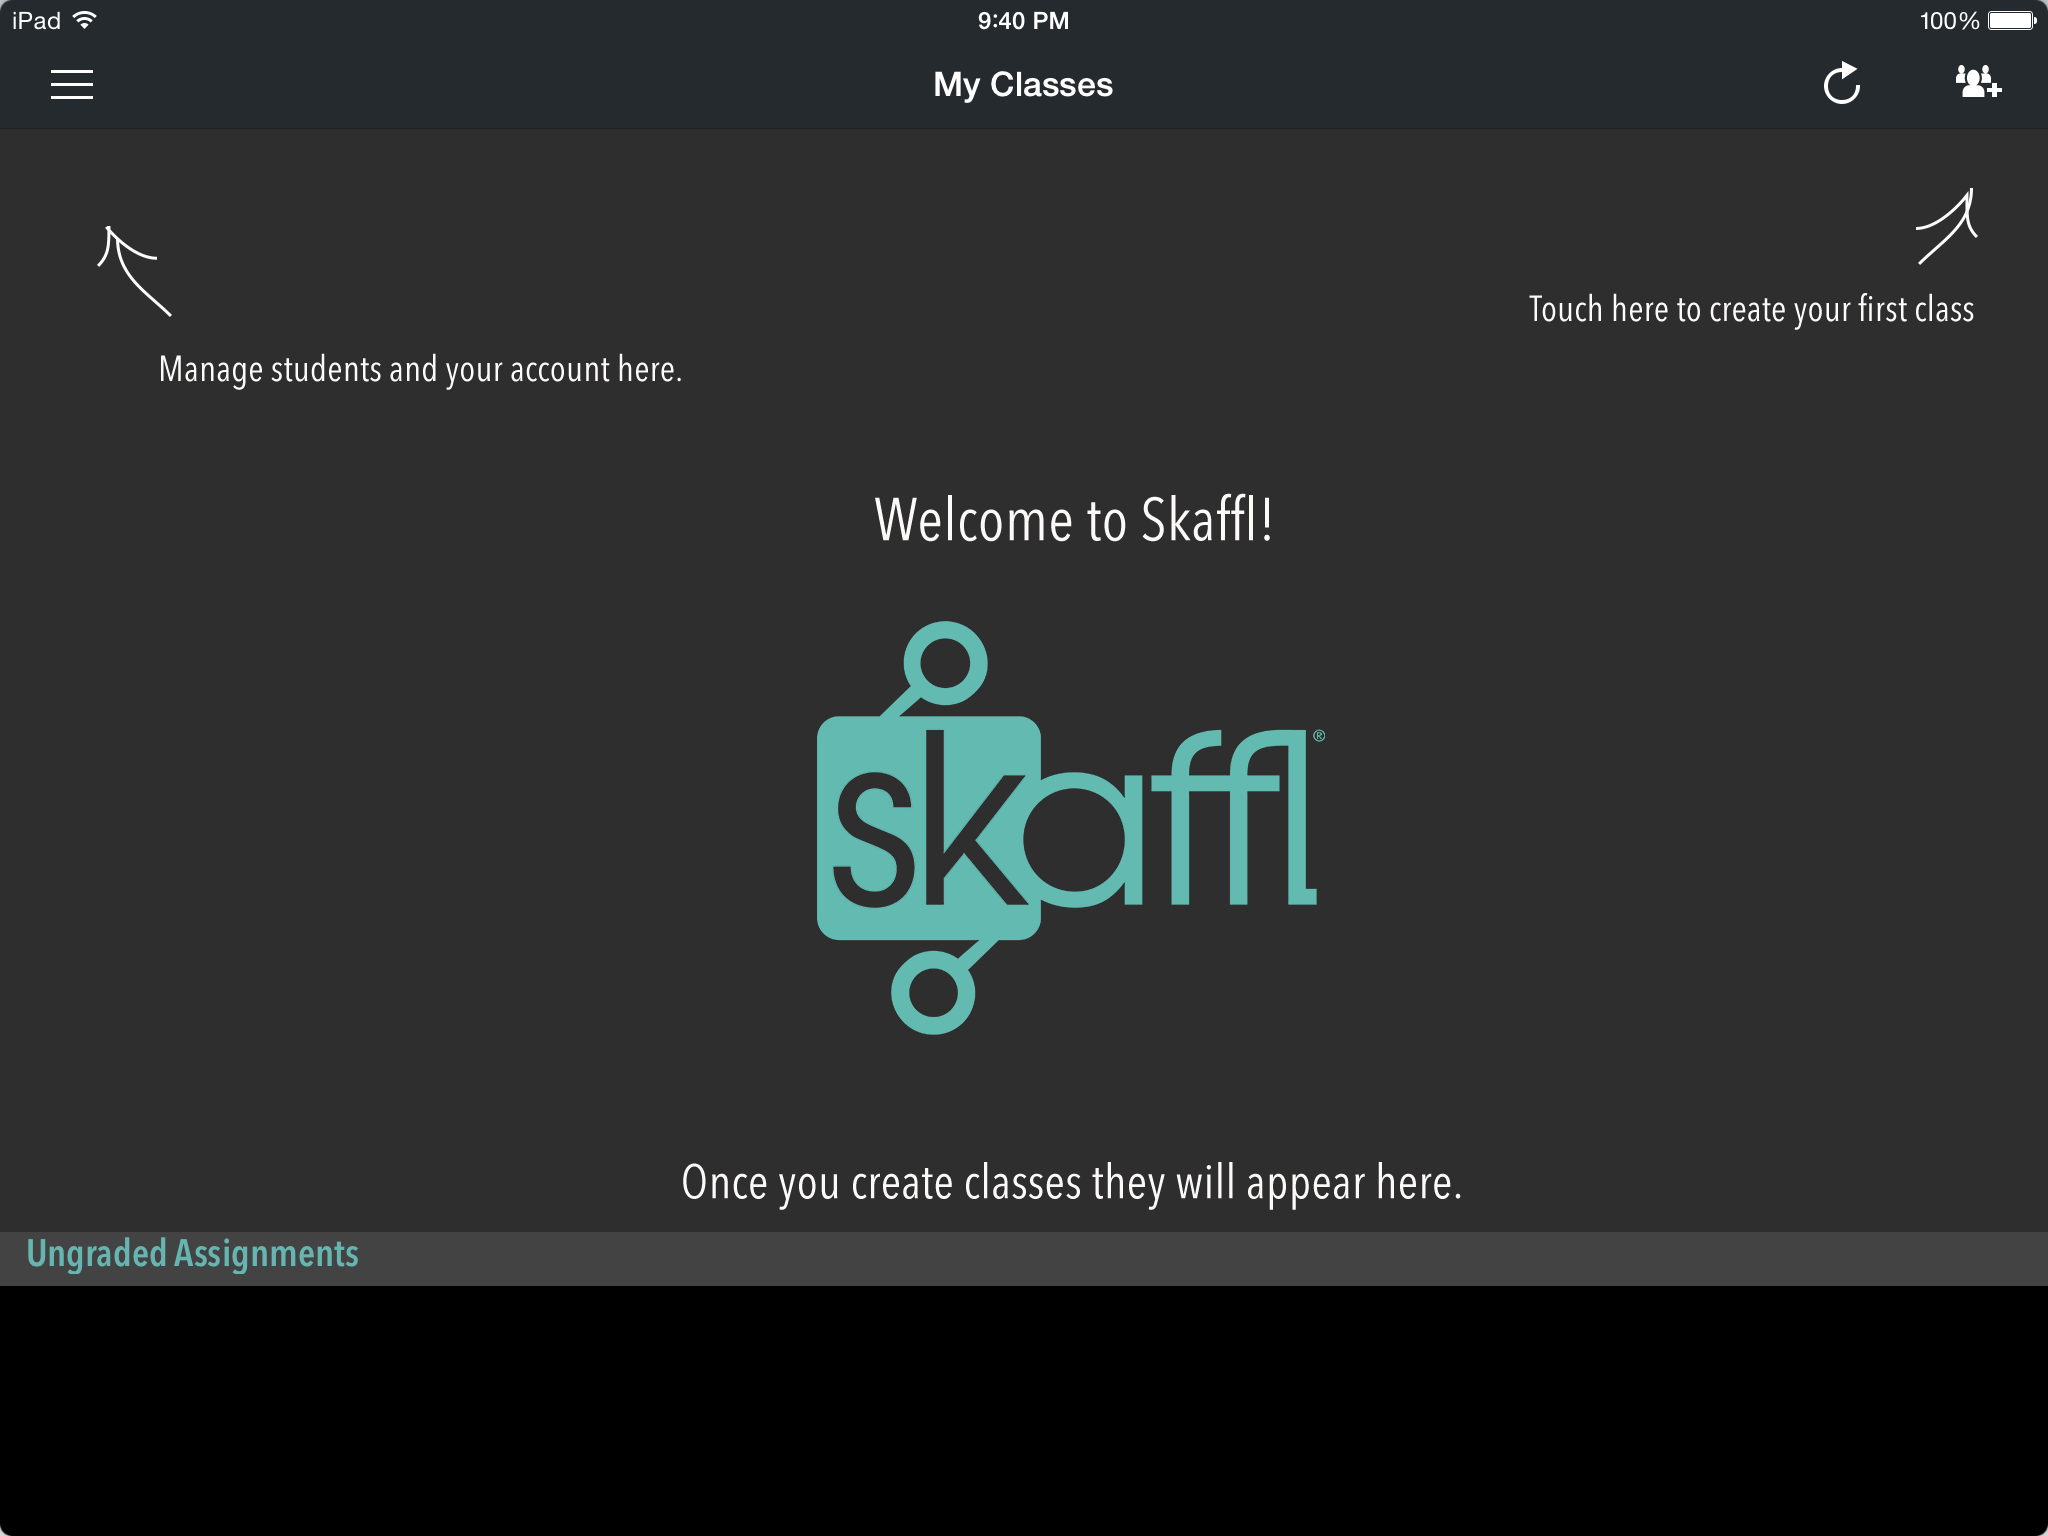Tap the 'Touch here to create your first class' hint
Screen dimensions: 2048x1536
coord(1751,310)
